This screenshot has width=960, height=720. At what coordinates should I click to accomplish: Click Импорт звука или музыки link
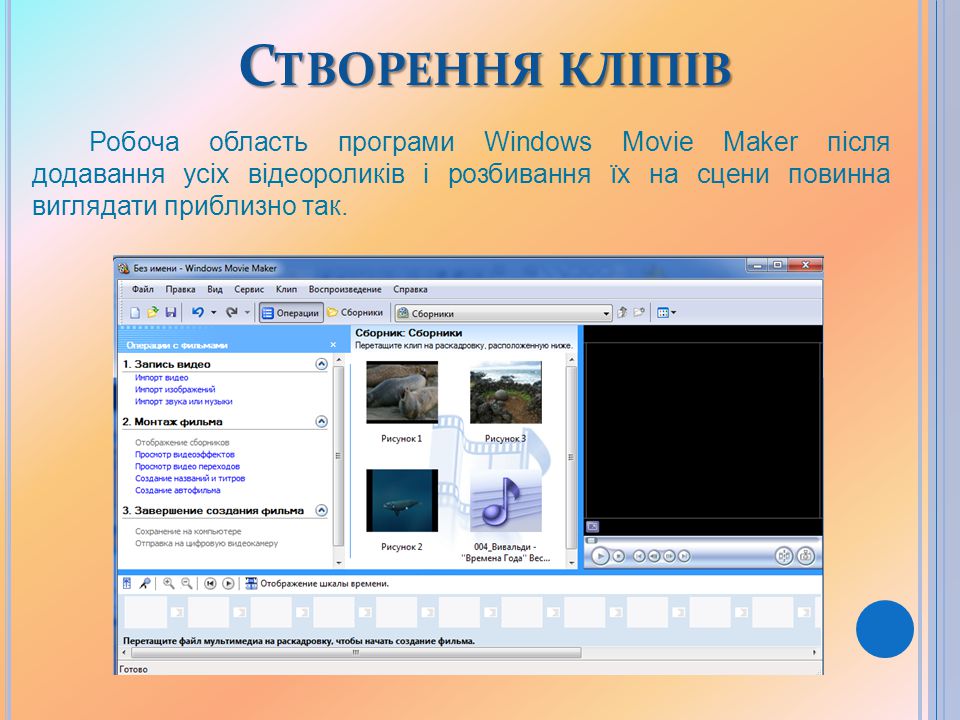(184, 402)
